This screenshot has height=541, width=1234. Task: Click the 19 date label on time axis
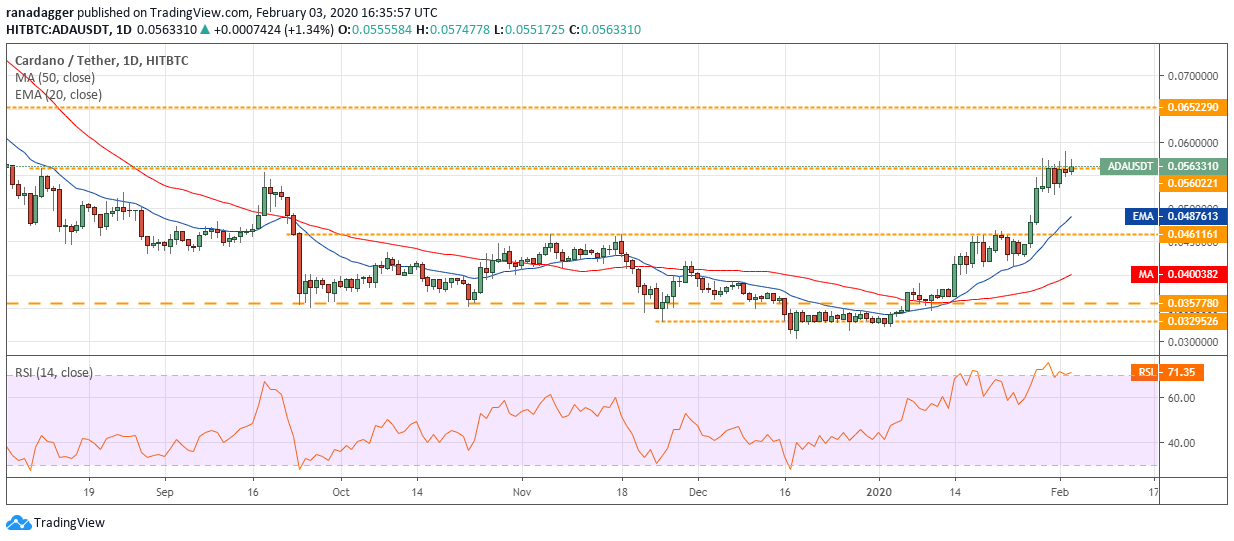pos(88,492)
